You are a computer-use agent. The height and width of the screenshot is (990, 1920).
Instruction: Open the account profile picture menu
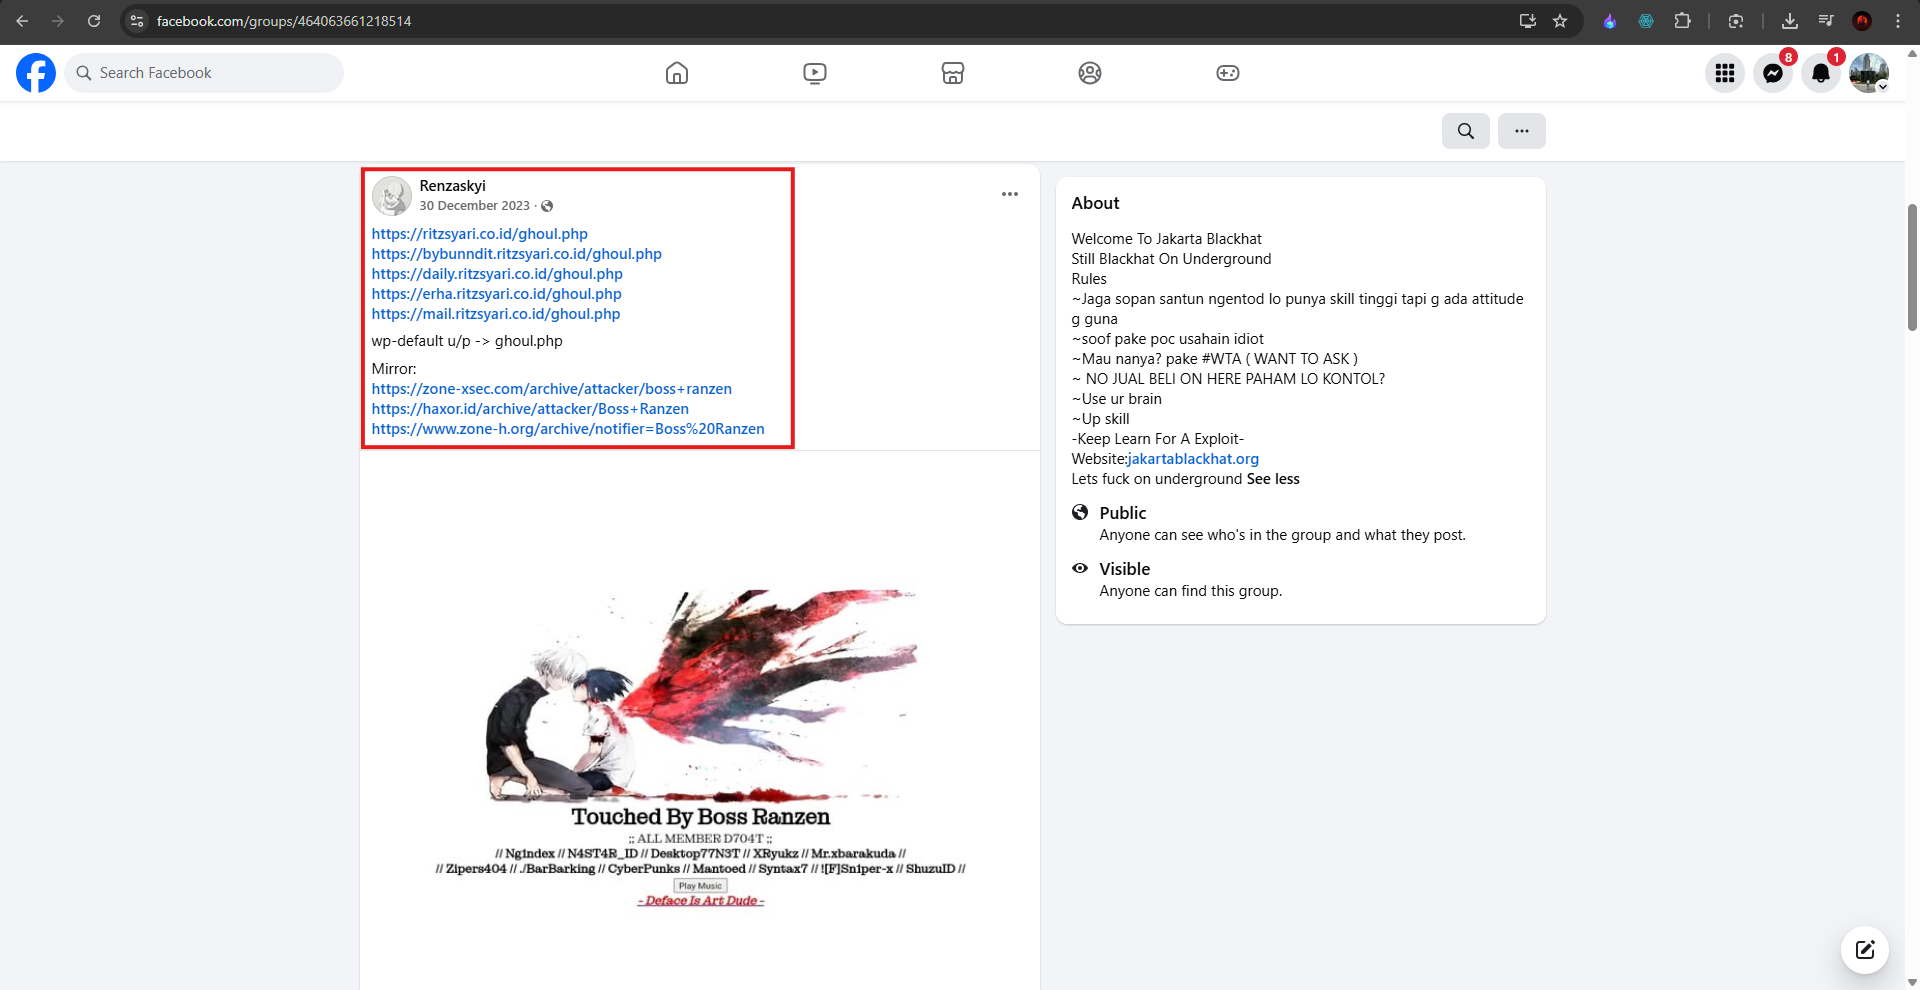1869,73
